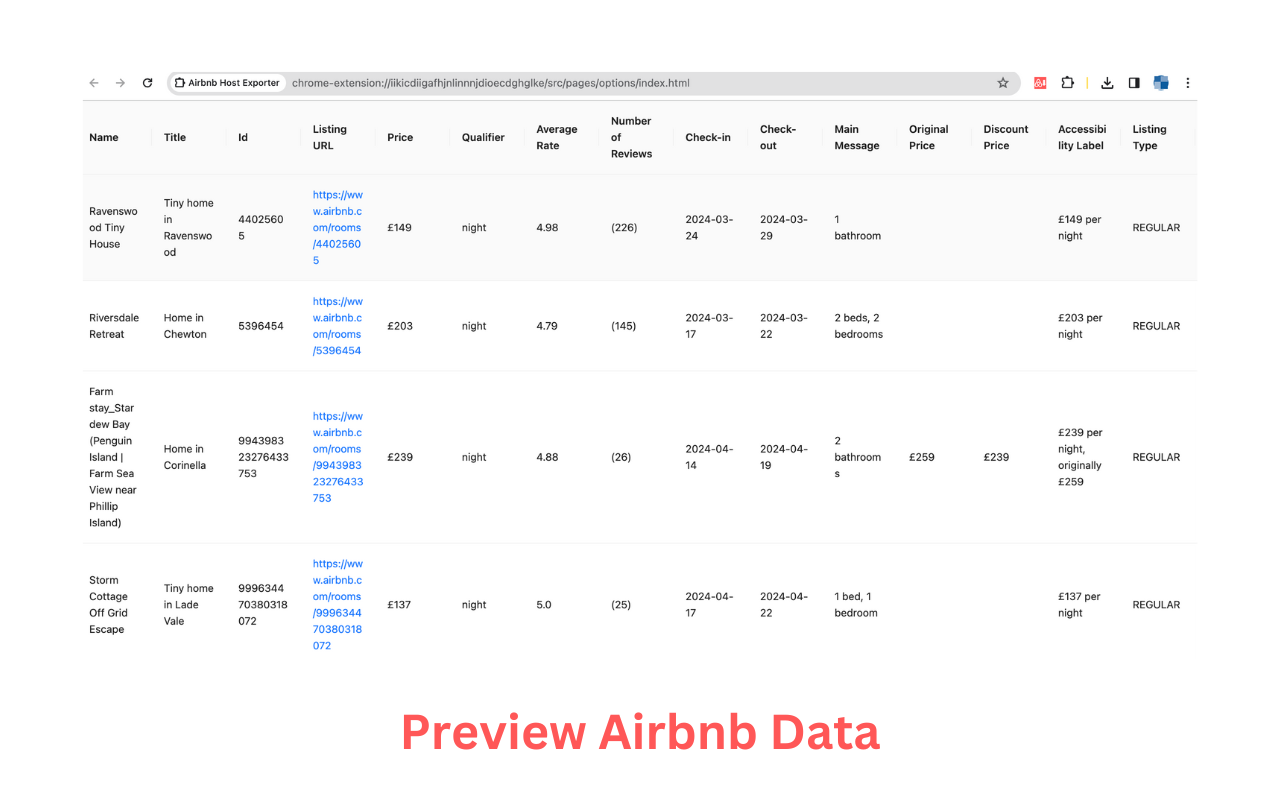Click the browser forward arrow
Screen dimensions: 1280x800
(120, 83)
